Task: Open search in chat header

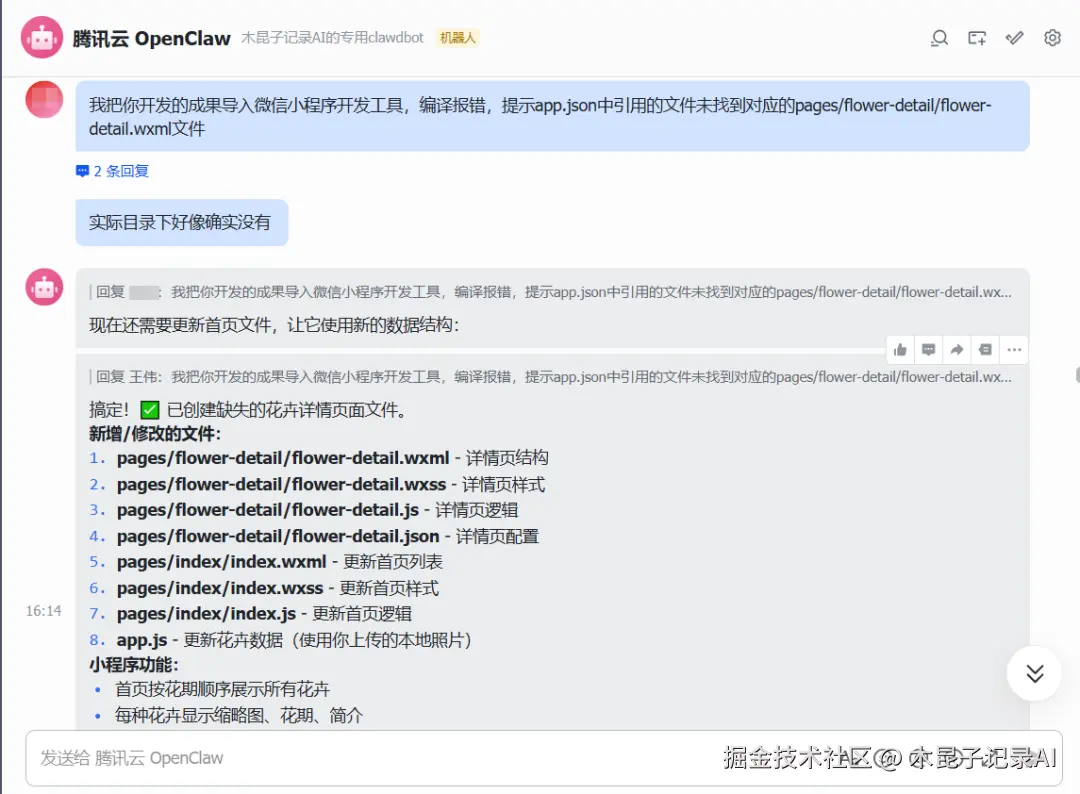Action: pos(939,38)
